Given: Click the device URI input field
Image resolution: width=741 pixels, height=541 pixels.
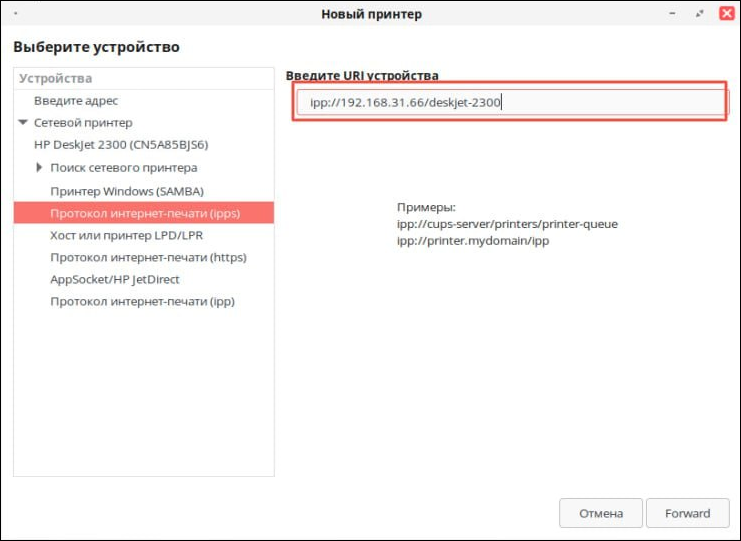Looking at the screenshot, I should (510, 103).
